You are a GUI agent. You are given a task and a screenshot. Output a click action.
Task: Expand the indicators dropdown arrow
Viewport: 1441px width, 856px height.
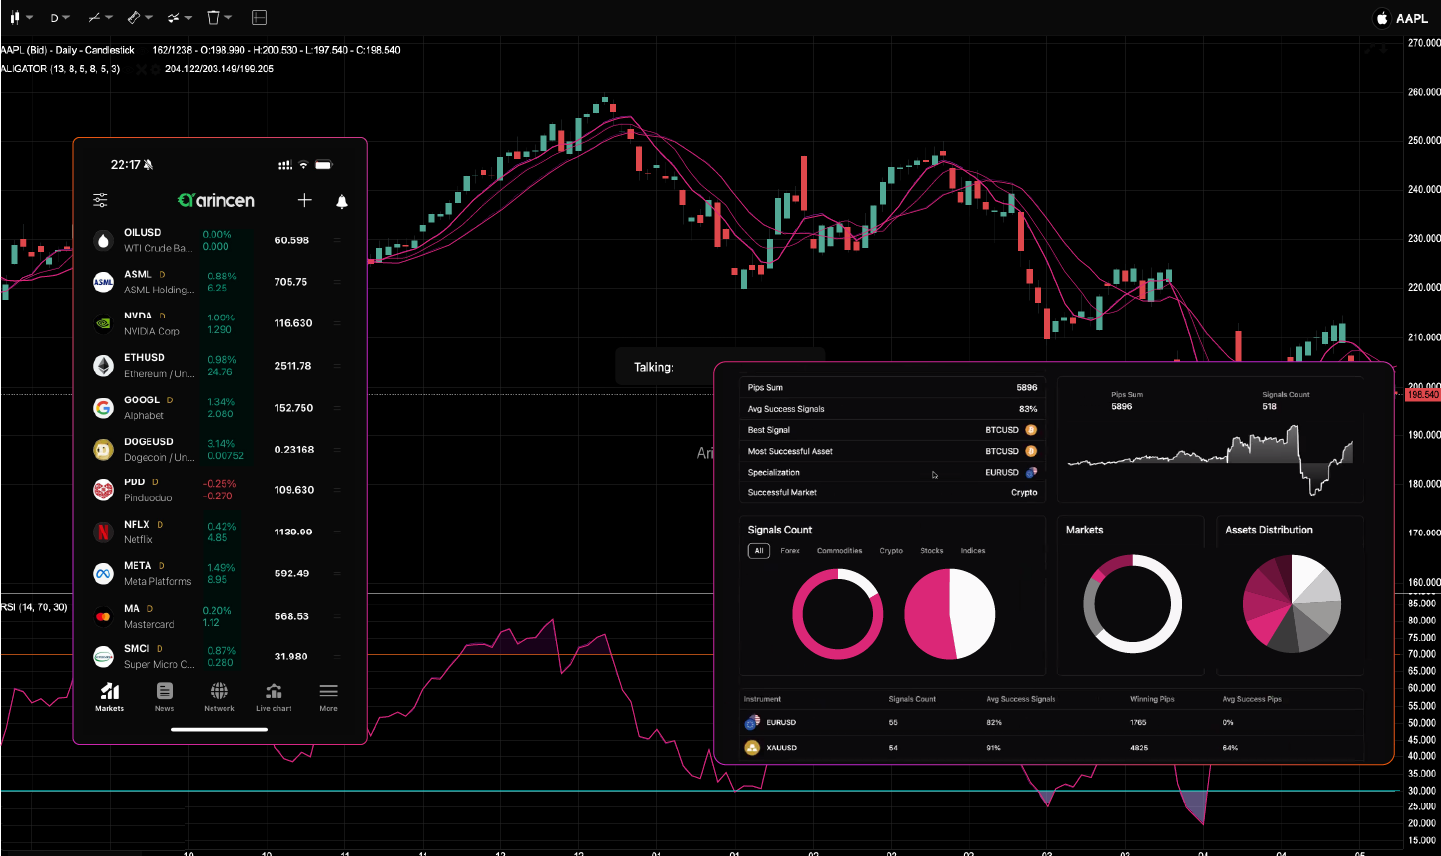click(x=188, y=18)
